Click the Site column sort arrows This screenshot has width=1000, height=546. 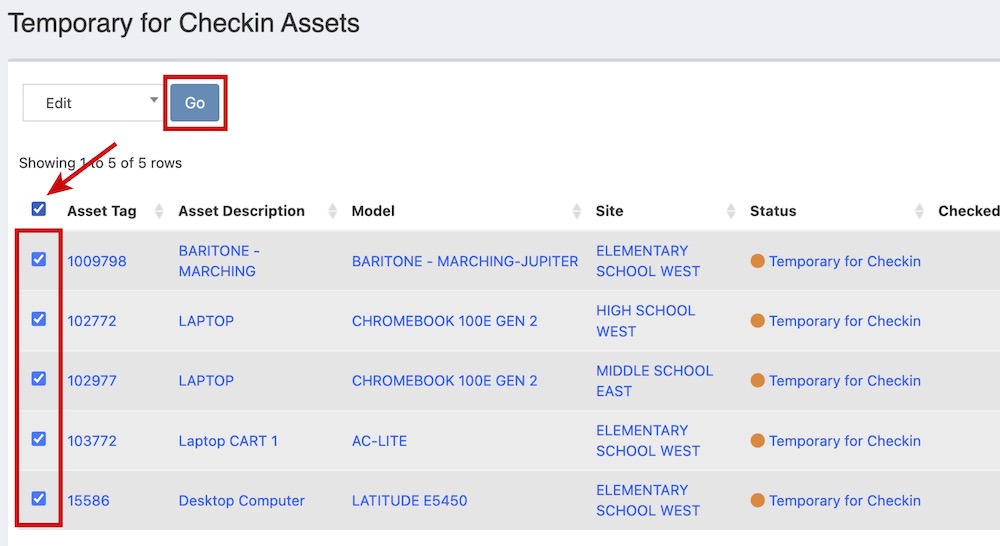pos(731,211)
